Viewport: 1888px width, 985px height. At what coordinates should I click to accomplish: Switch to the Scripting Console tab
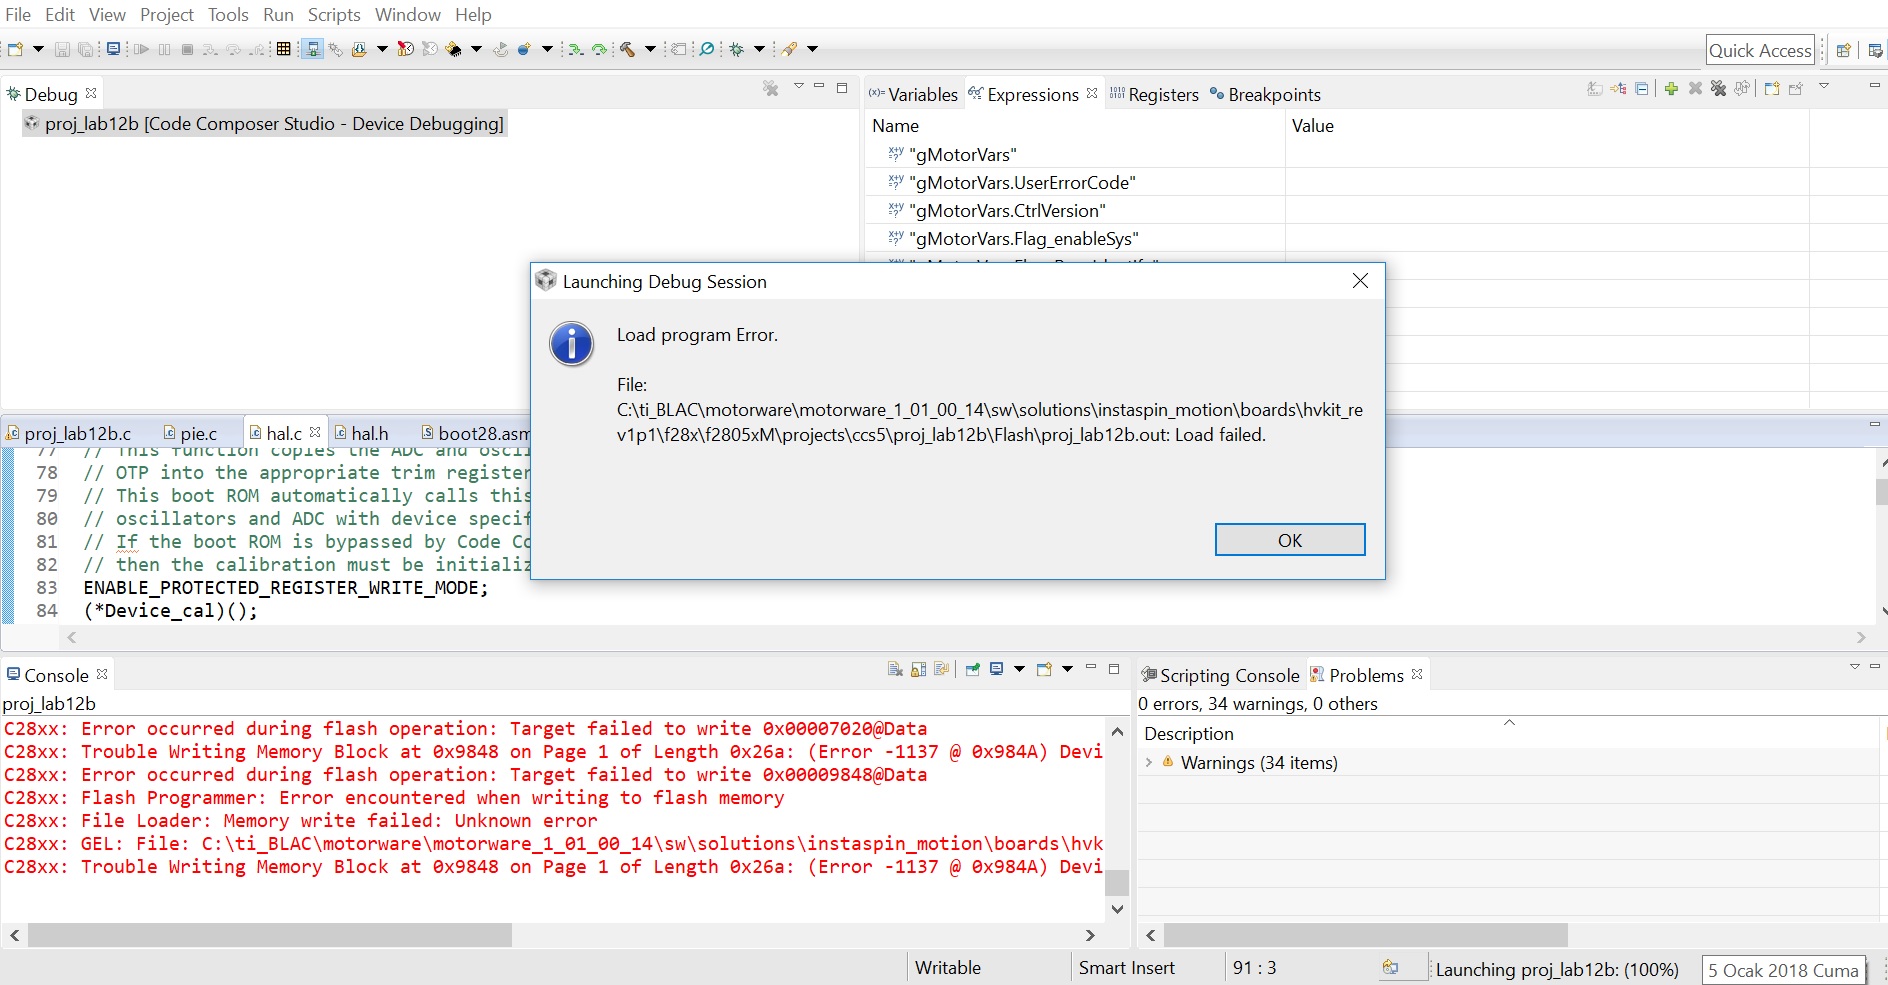pyautogui.click(x=1220, y=675)
